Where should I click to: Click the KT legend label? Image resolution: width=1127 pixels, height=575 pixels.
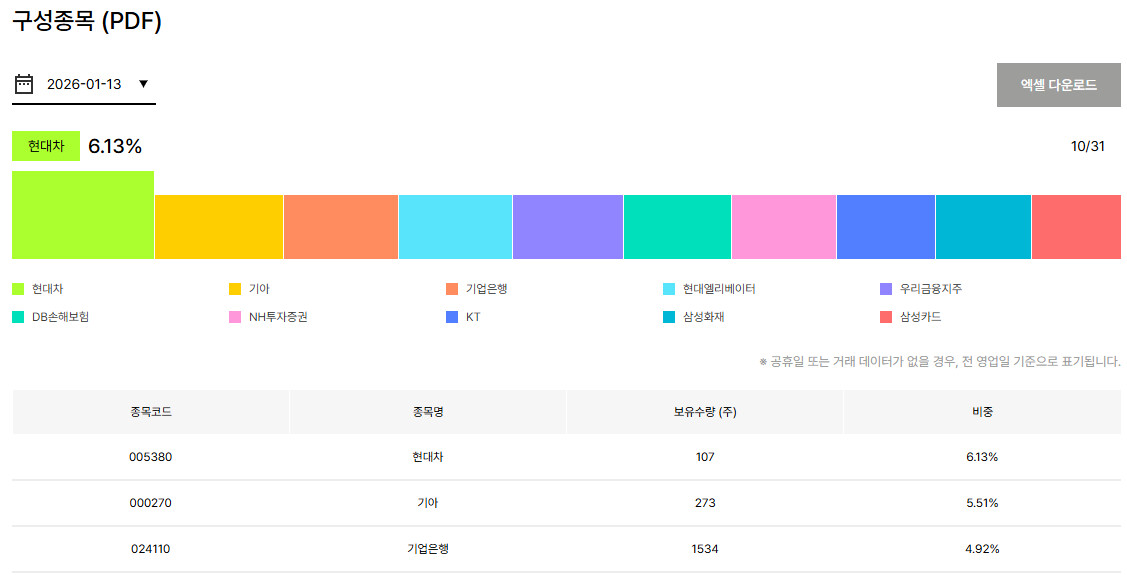[x=473, y=317]
